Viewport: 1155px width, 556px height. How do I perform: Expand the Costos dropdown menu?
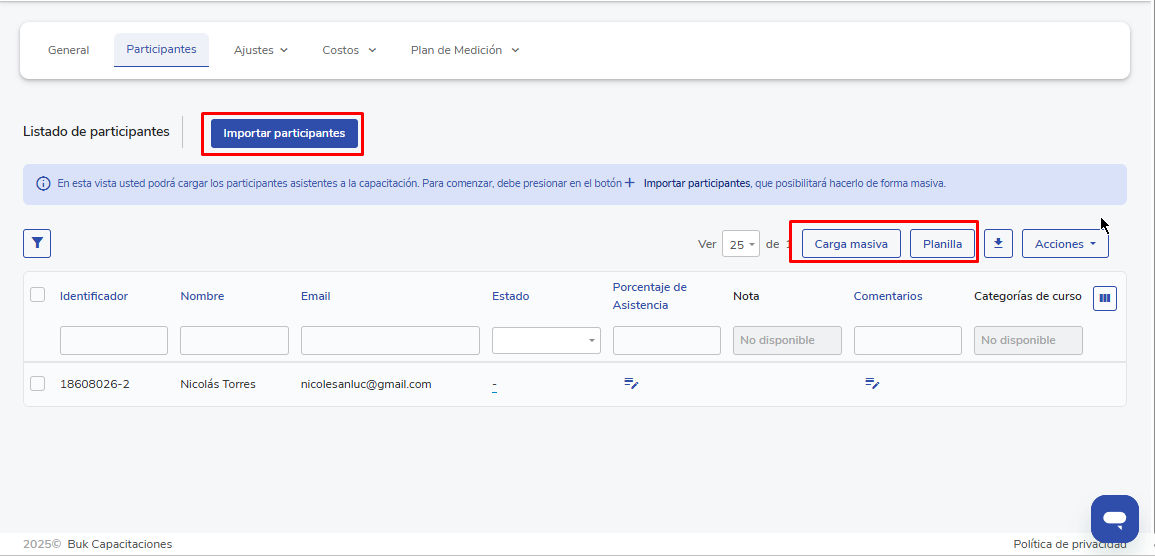(349, 50)
